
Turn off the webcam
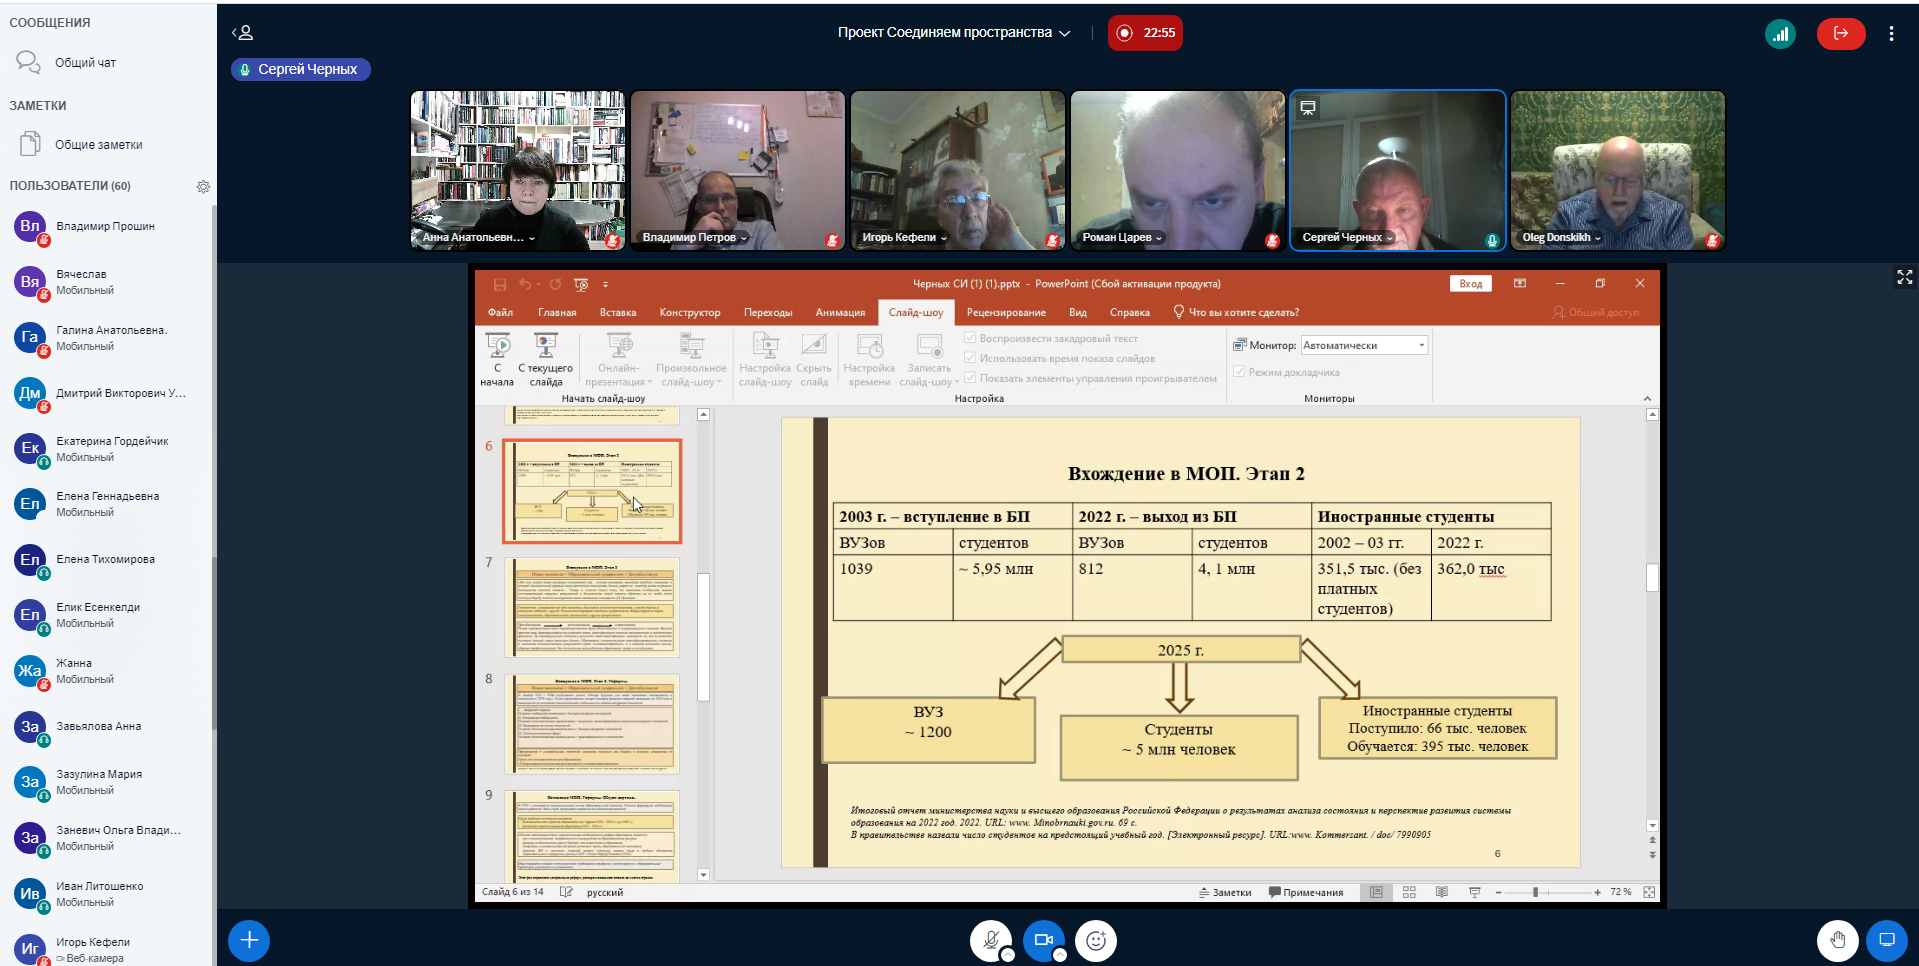(x=1043, y=940)
